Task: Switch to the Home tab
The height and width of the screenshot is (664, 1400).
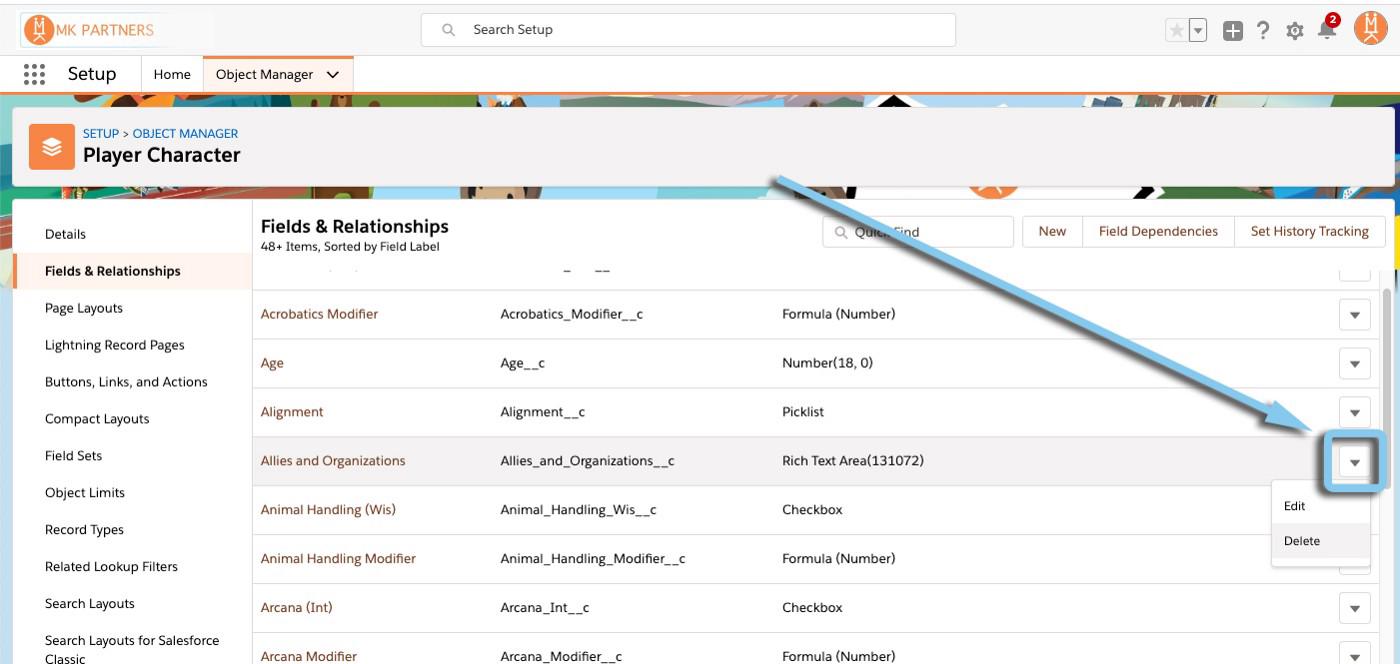Action: pyautogui.click(x=172, y=75)
